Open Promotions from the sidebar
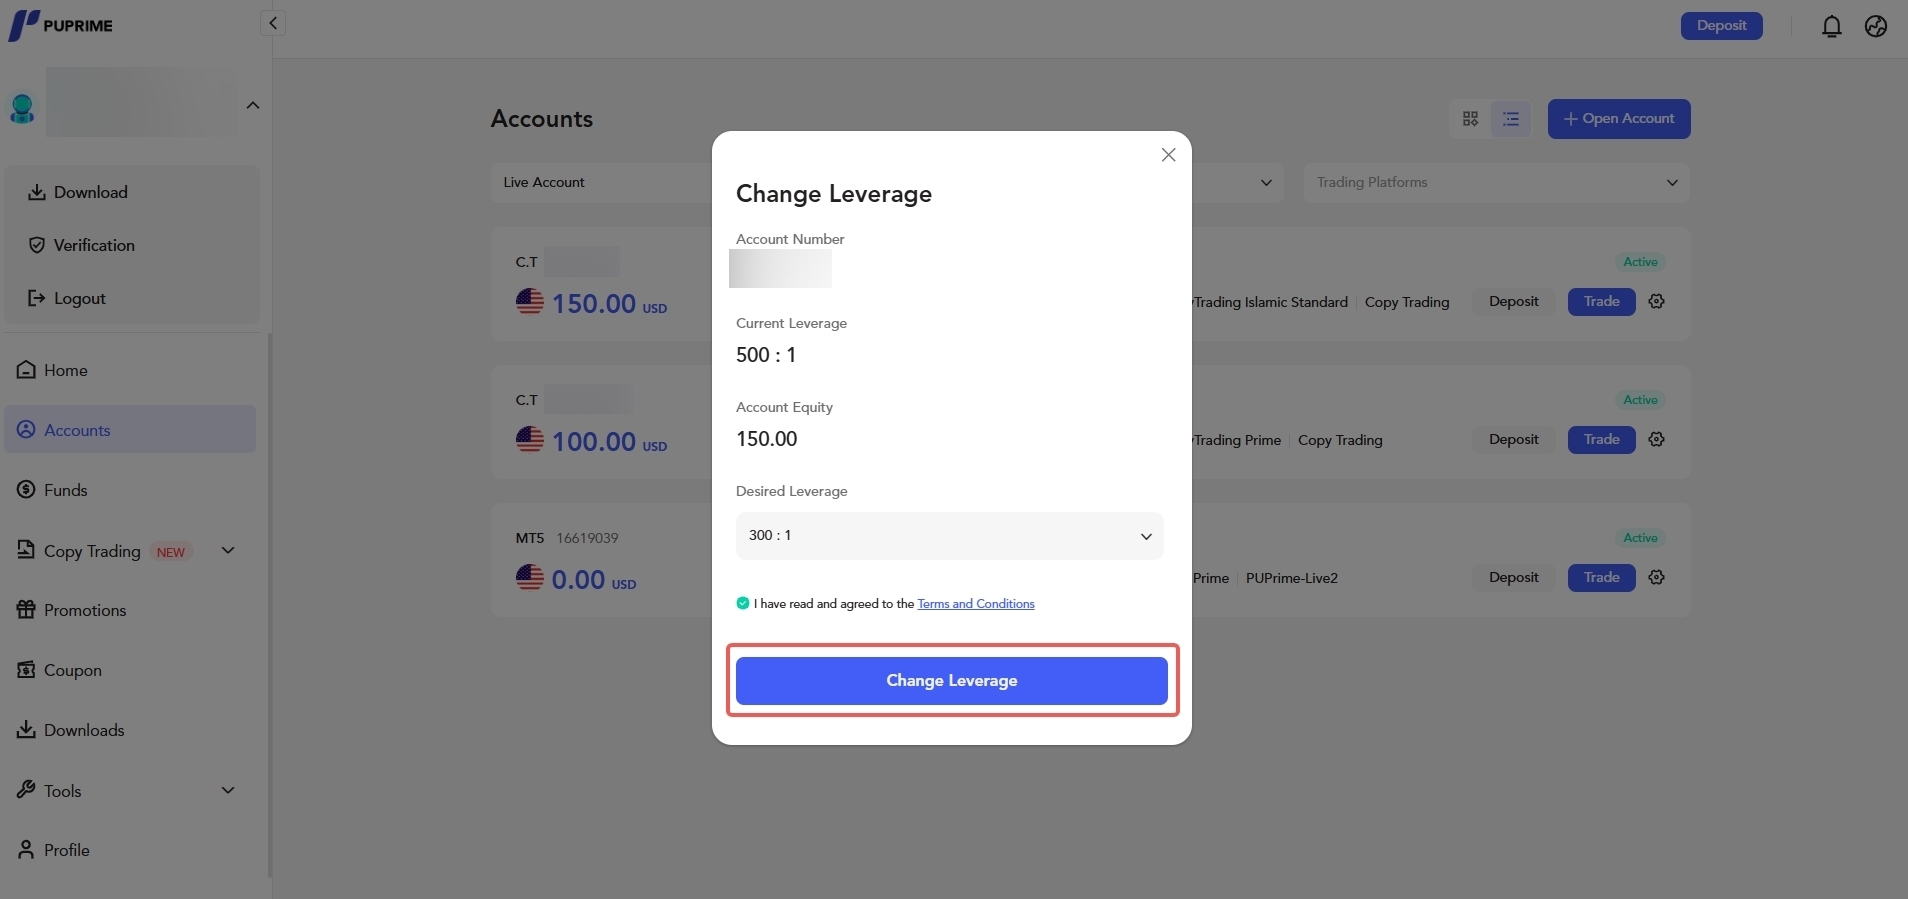This screenshot has width=1908, height=899. pyautogui.click(x=85, y=610)
